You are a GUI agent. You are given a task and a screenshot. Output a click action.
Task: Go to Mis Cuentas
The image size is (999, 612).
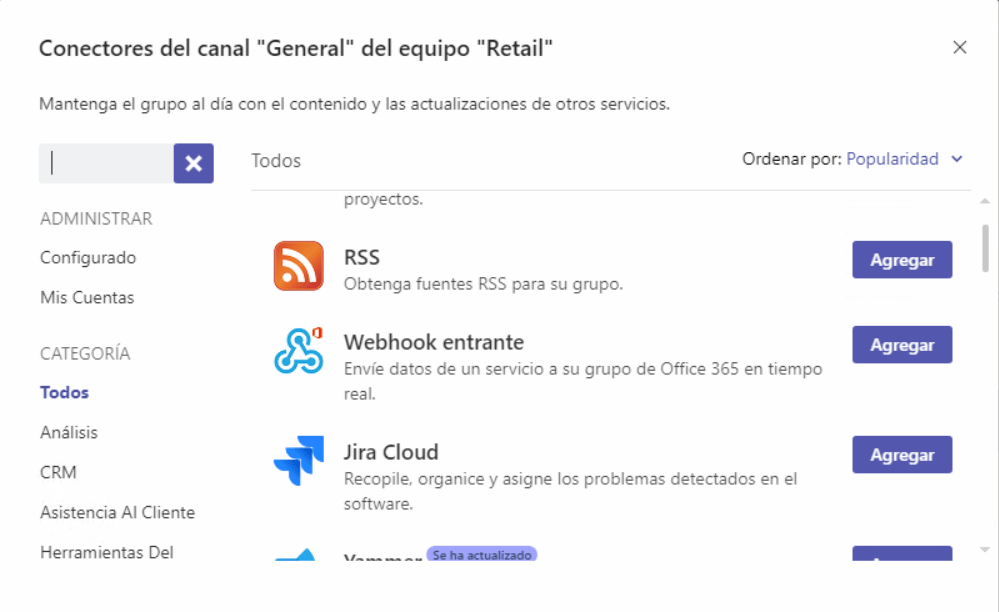click(x=87, y=298)
